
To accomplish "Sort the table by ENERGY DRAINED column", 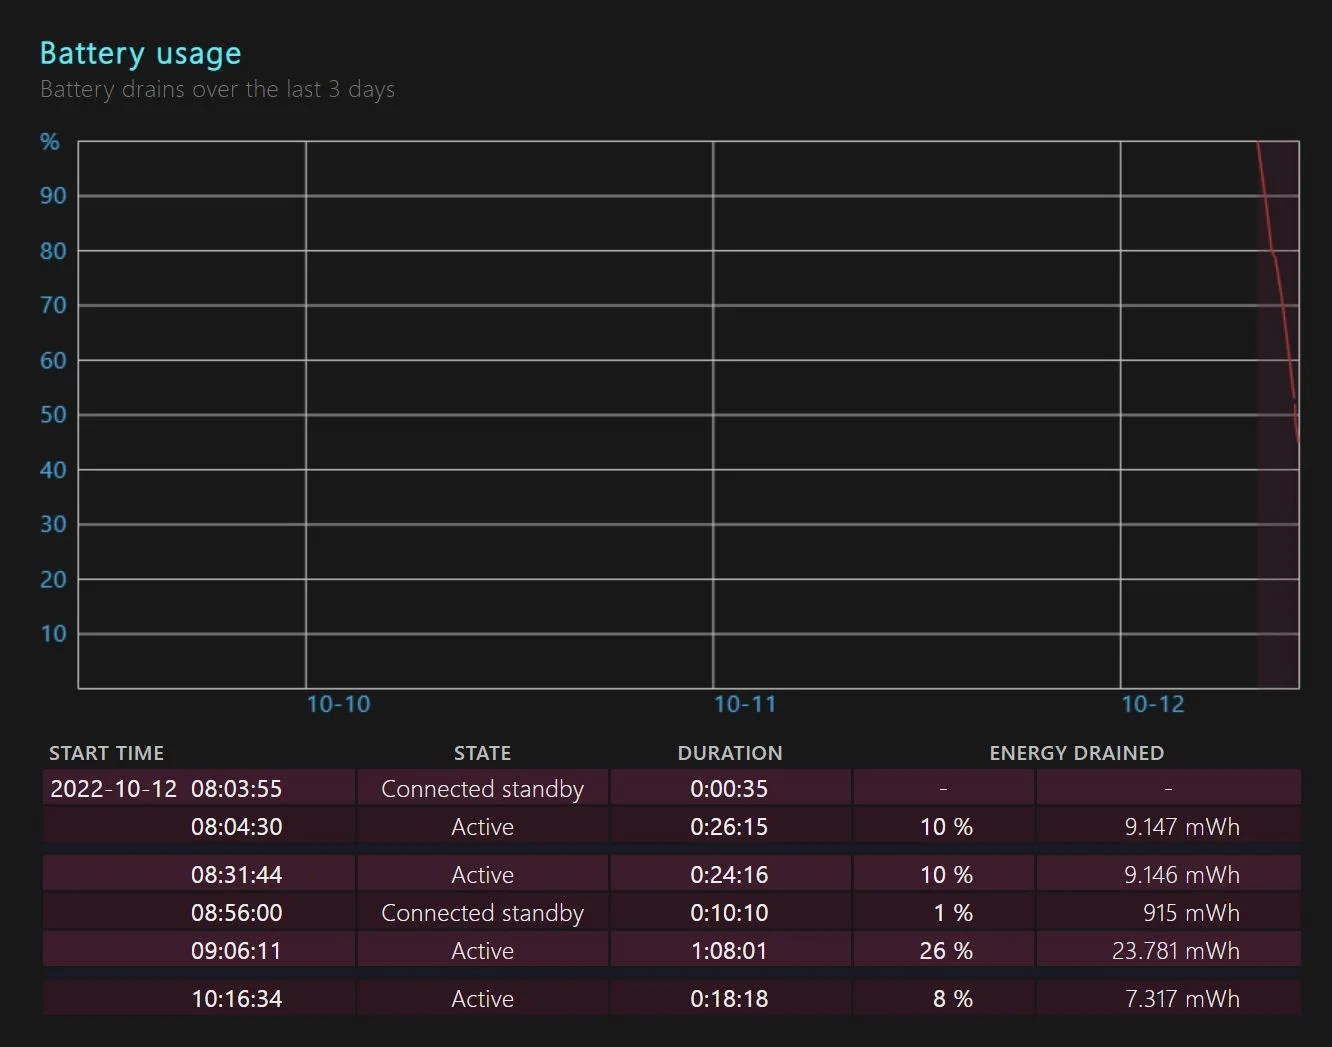I will [1076, 753].
